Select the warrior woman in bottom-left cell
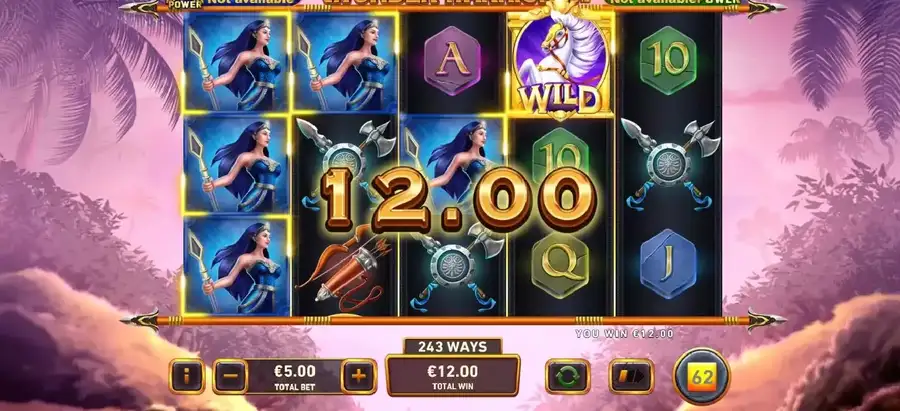 (236, 265)
